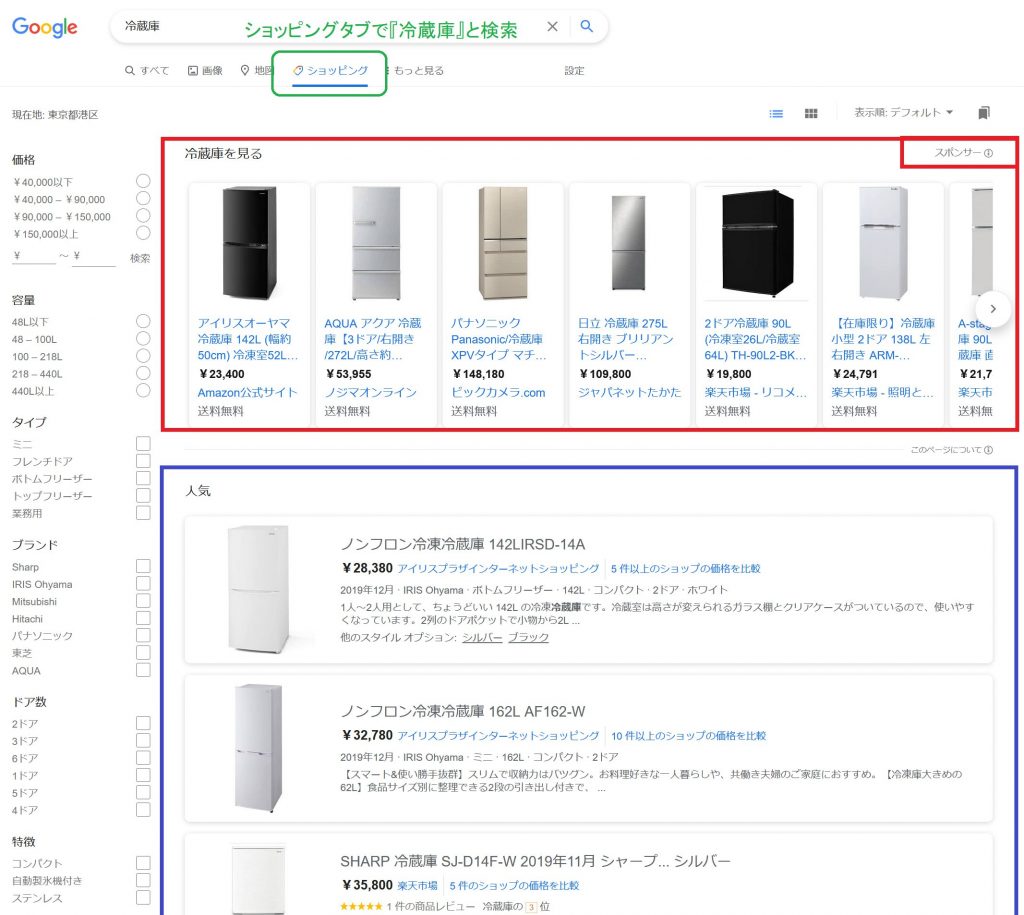
Task: Open the ジャパネットたかた seller link
Action: coord(630,393)
